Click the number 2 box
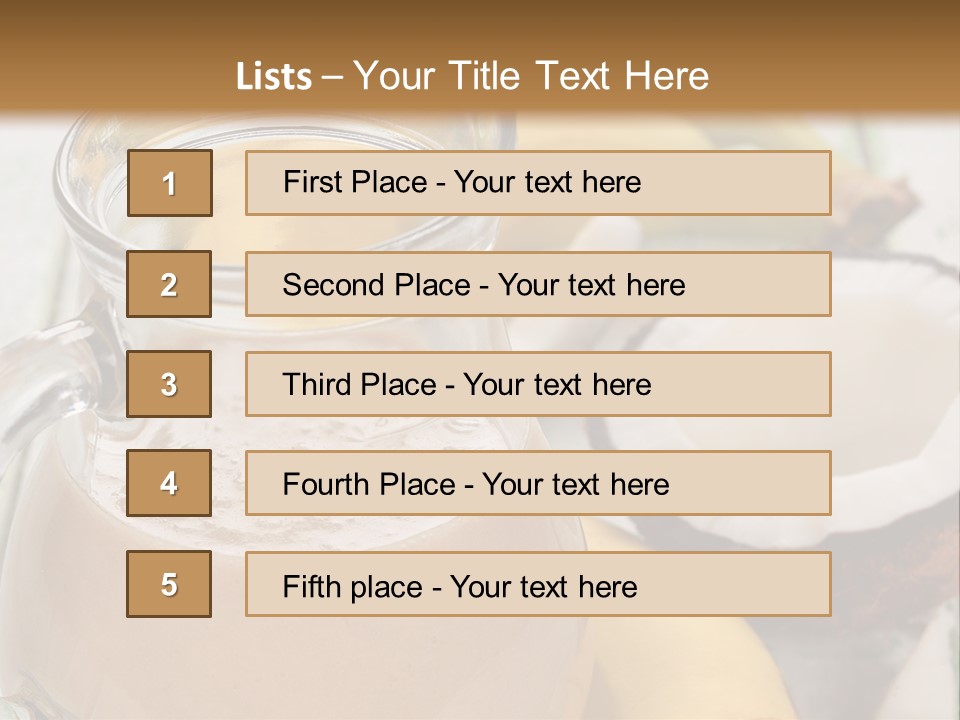This screenshot has width=960, height=720. click(x=169, y=284)
